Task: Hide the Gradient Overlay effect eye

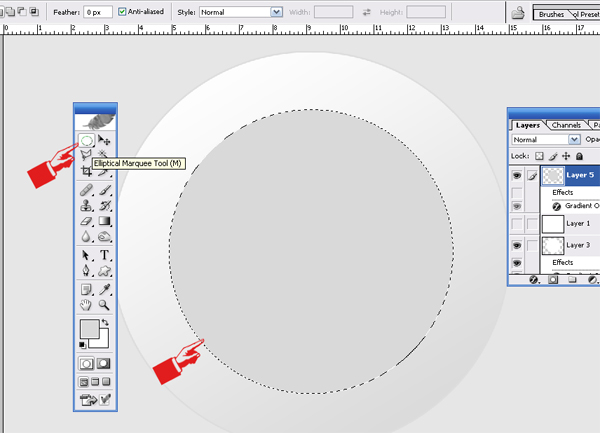Action: (x=517, y=206)
